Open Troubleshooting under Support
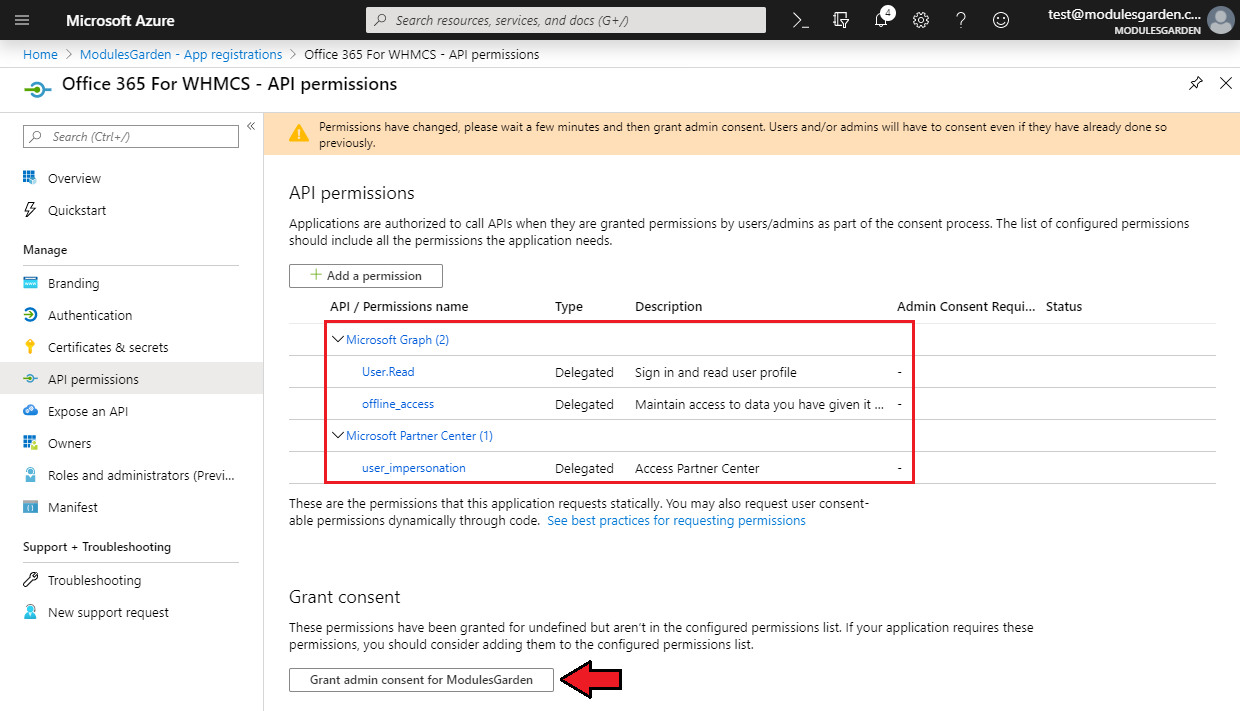Image resolution: width=1240 pixels, height=711 pixels. (x=95, y=580)
